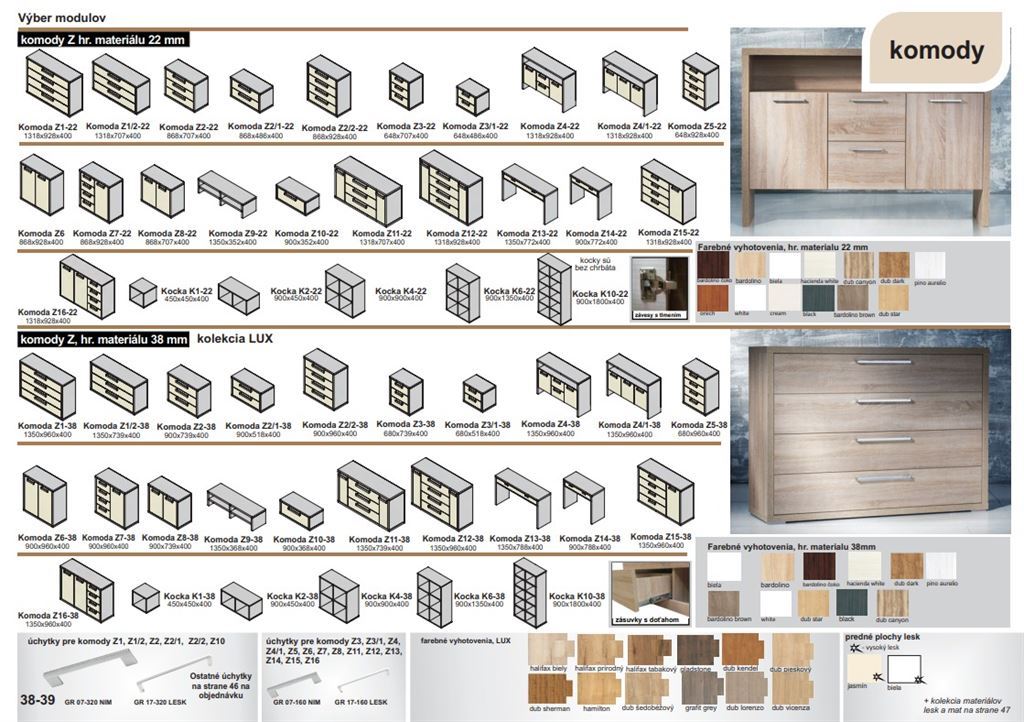Click the Komoda Z12-38 wide dresser

pos(441,494)
